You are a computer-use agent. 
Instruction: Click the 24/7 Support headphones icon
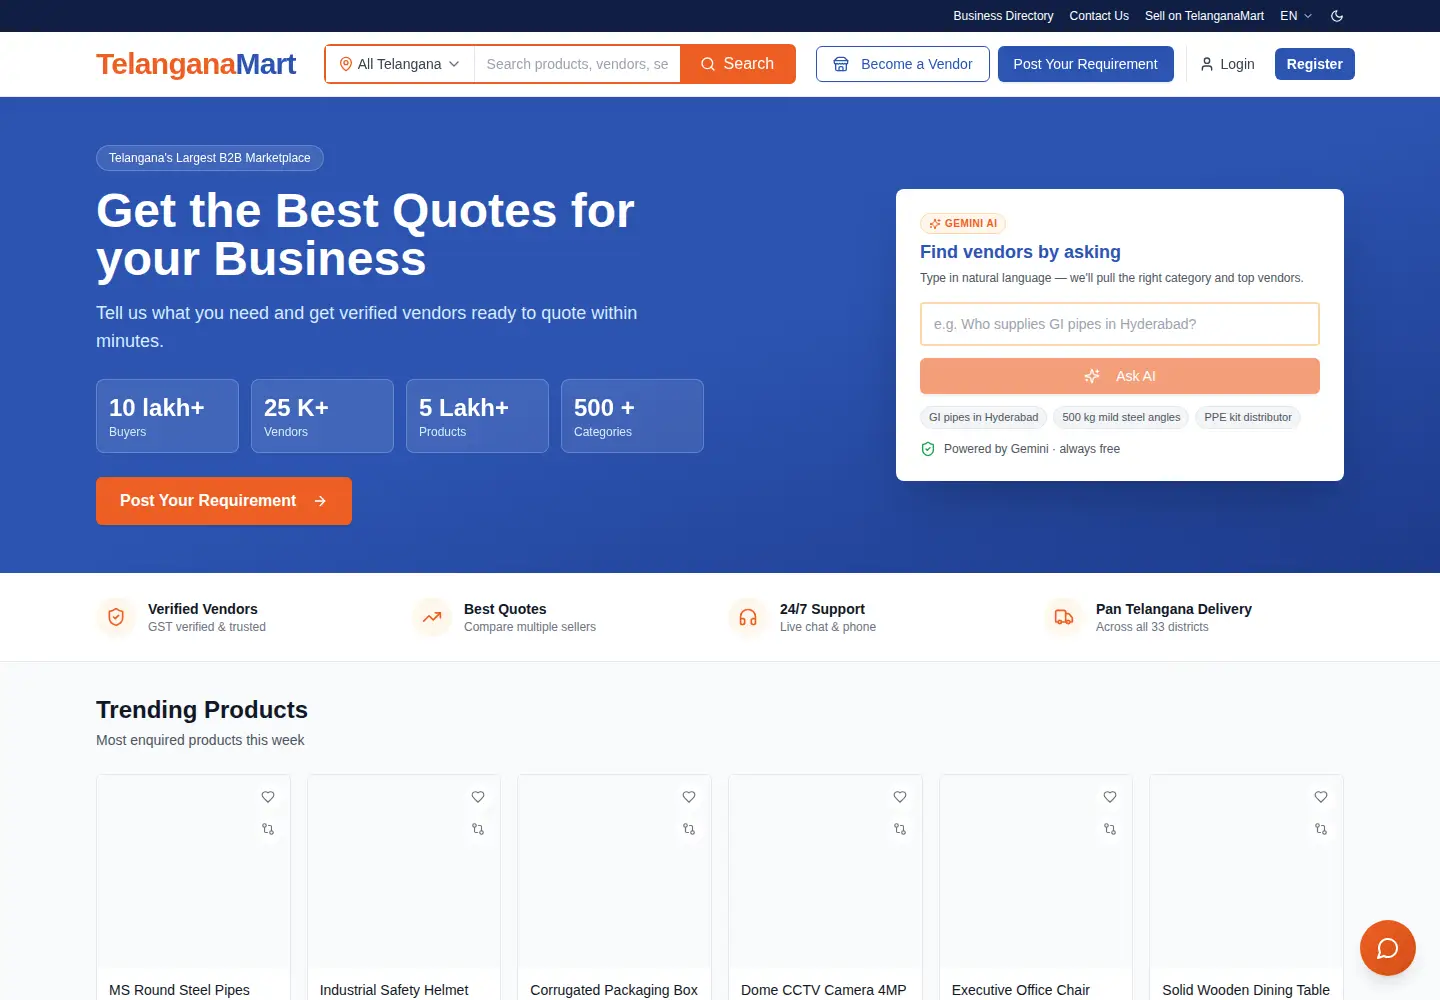[748, 617]
